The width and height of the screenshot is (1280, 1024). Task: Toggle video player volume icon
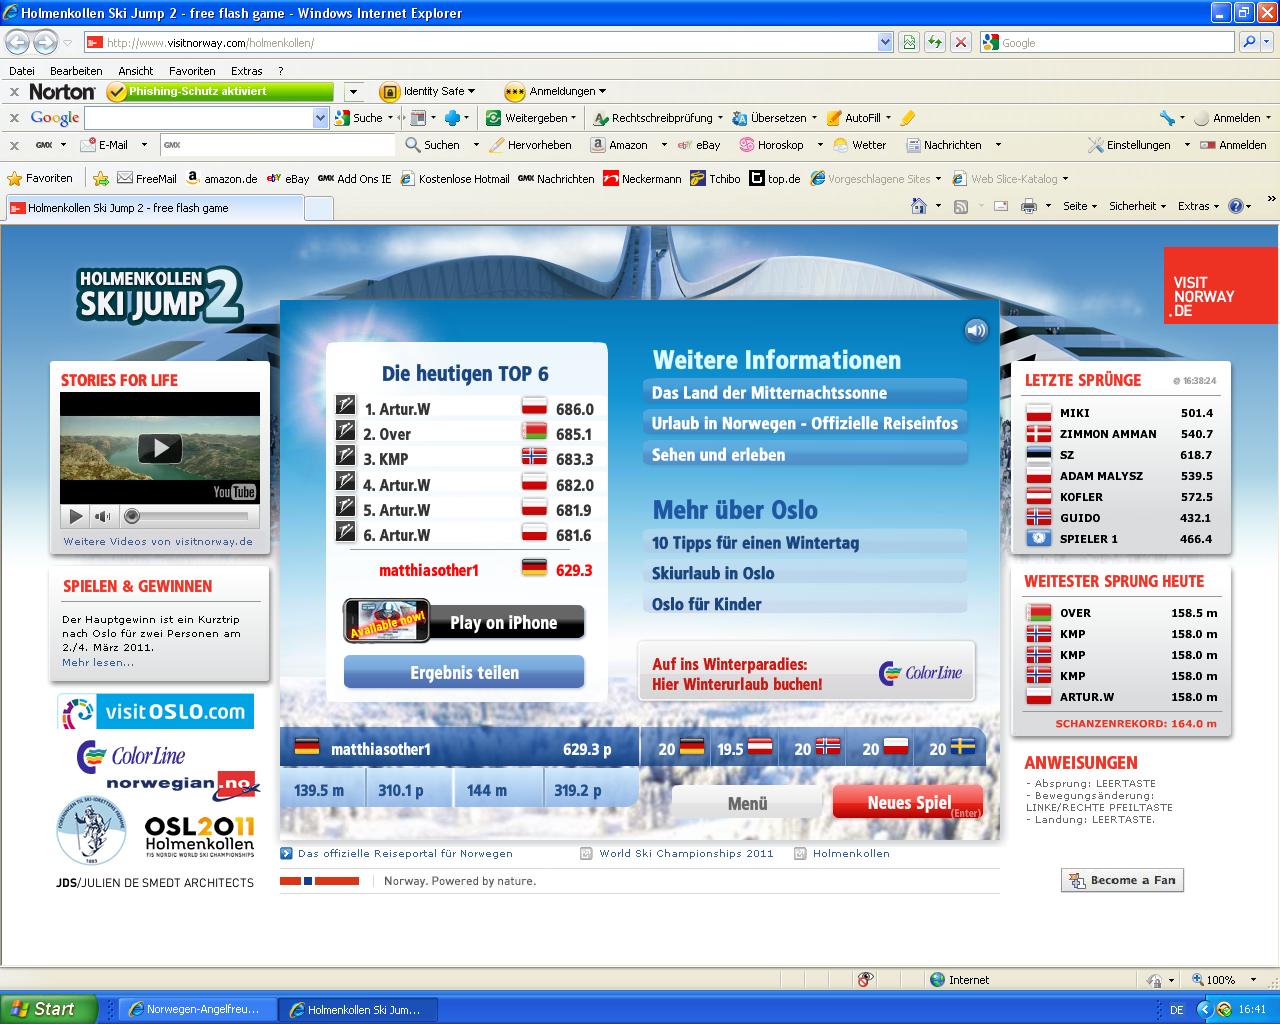pos(102,517)
